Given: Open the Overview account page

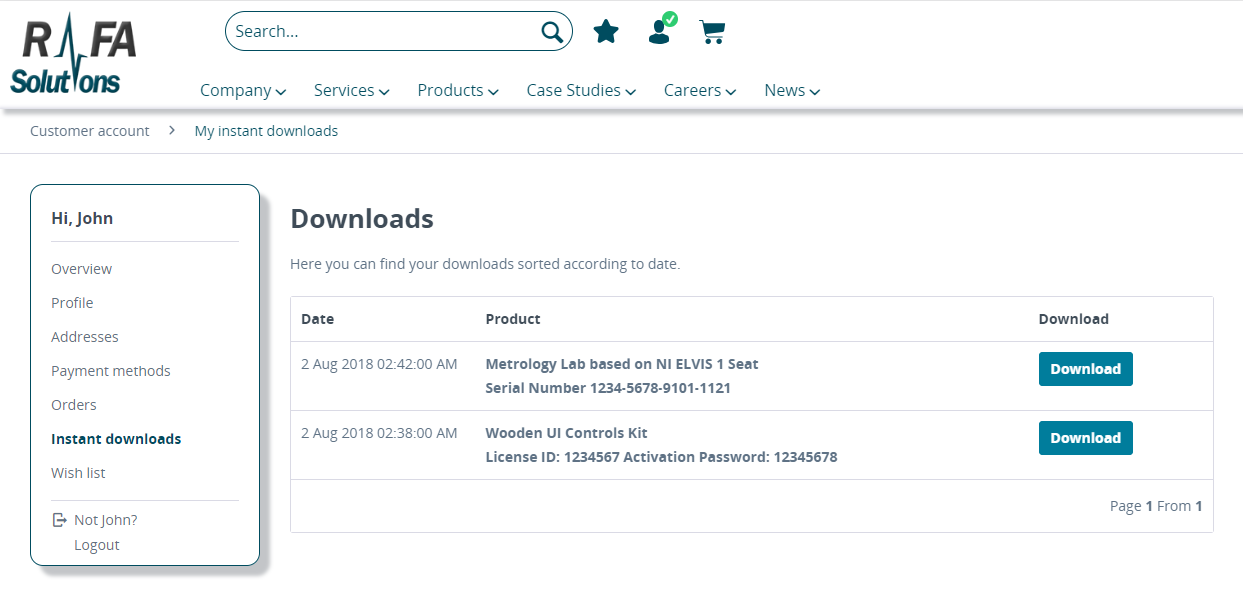Looking at the screenshot, I should click(x=81, y=268).
